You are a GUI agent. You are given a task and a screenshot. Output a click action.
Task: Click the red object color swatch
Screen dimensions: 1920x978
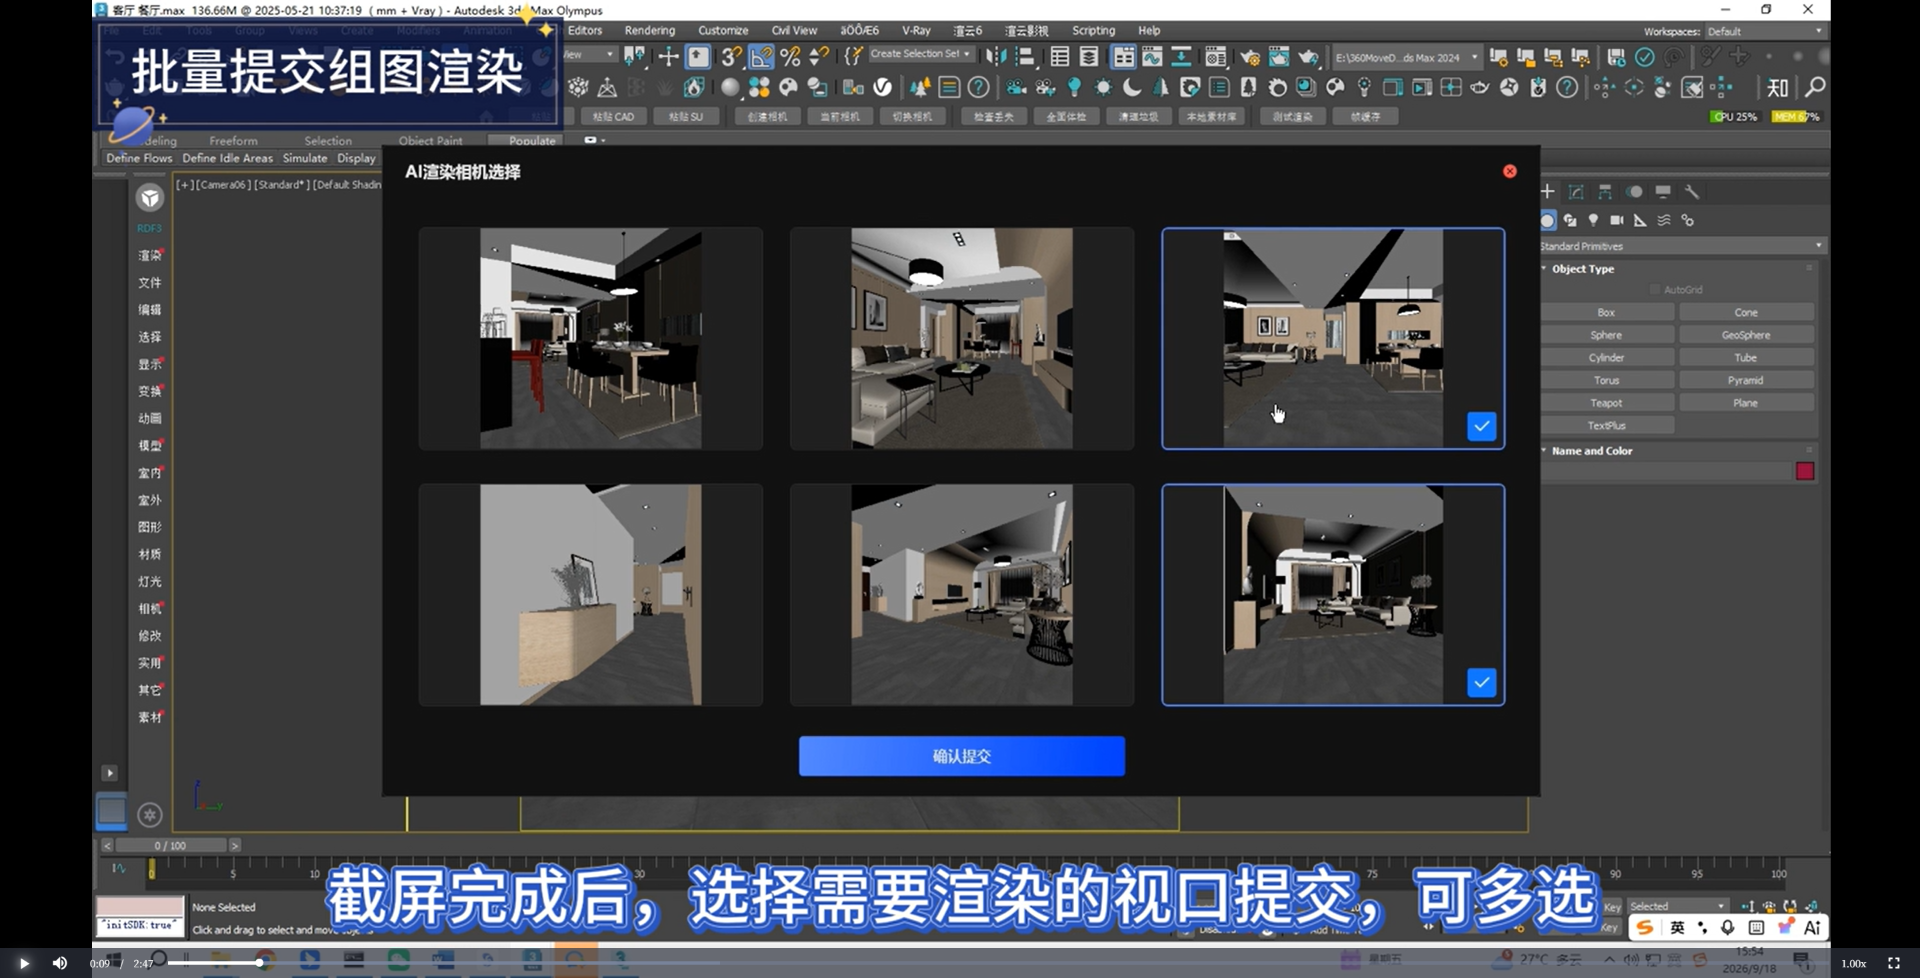(x=1805, y=471)
